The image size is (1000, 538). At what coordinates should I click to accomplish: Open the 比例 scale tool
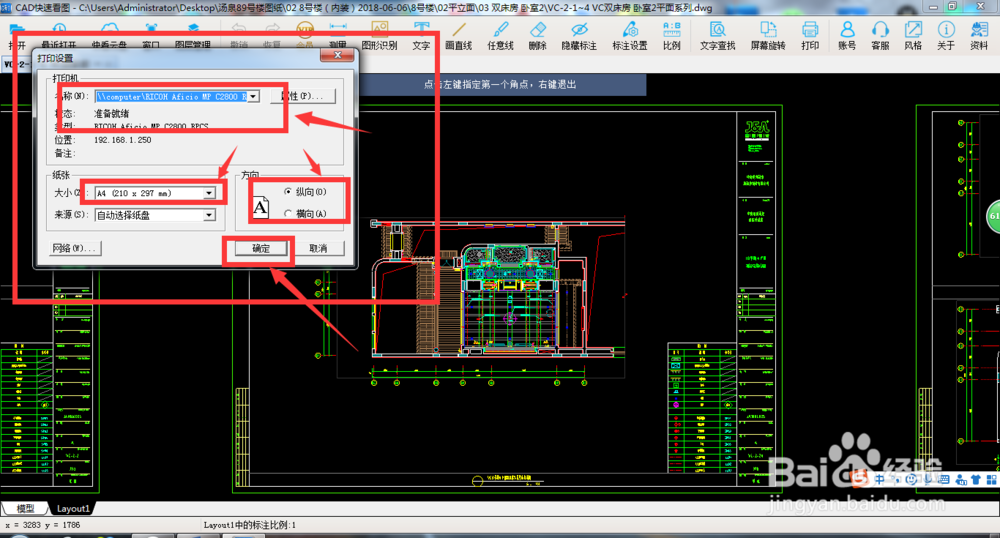pos(671,34)
